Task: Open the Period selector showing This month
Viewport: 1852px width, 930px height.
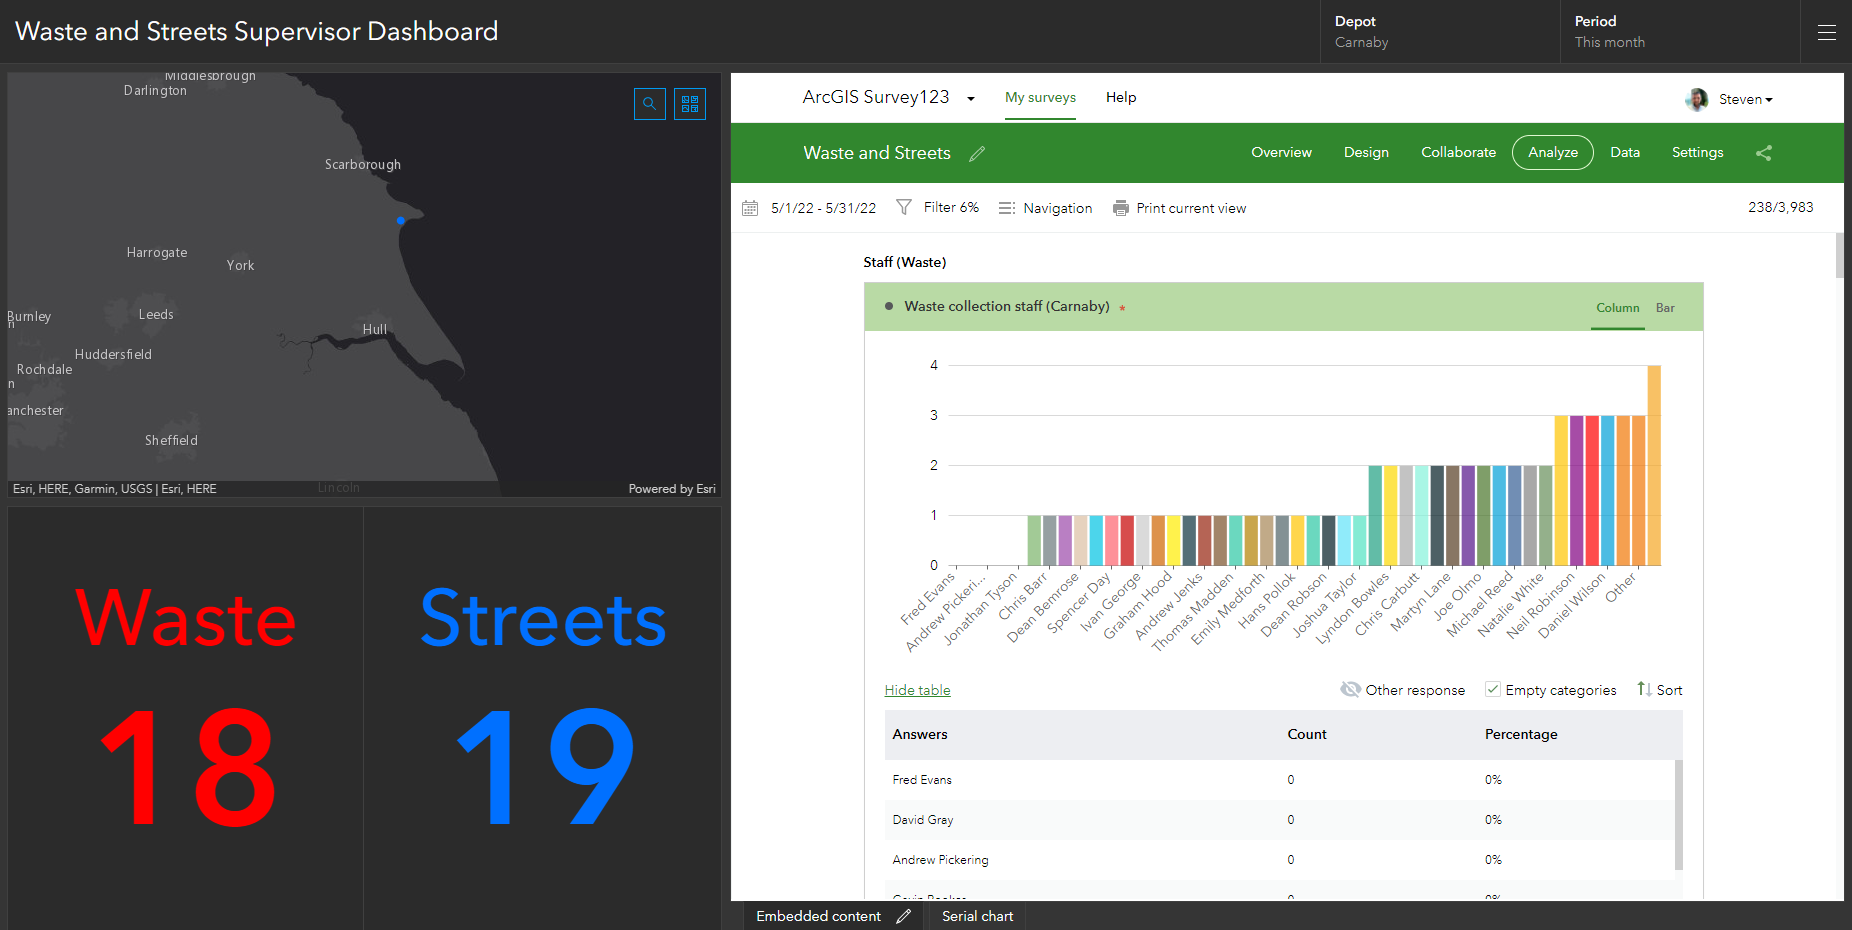Action: click(x=1680, y=32)
